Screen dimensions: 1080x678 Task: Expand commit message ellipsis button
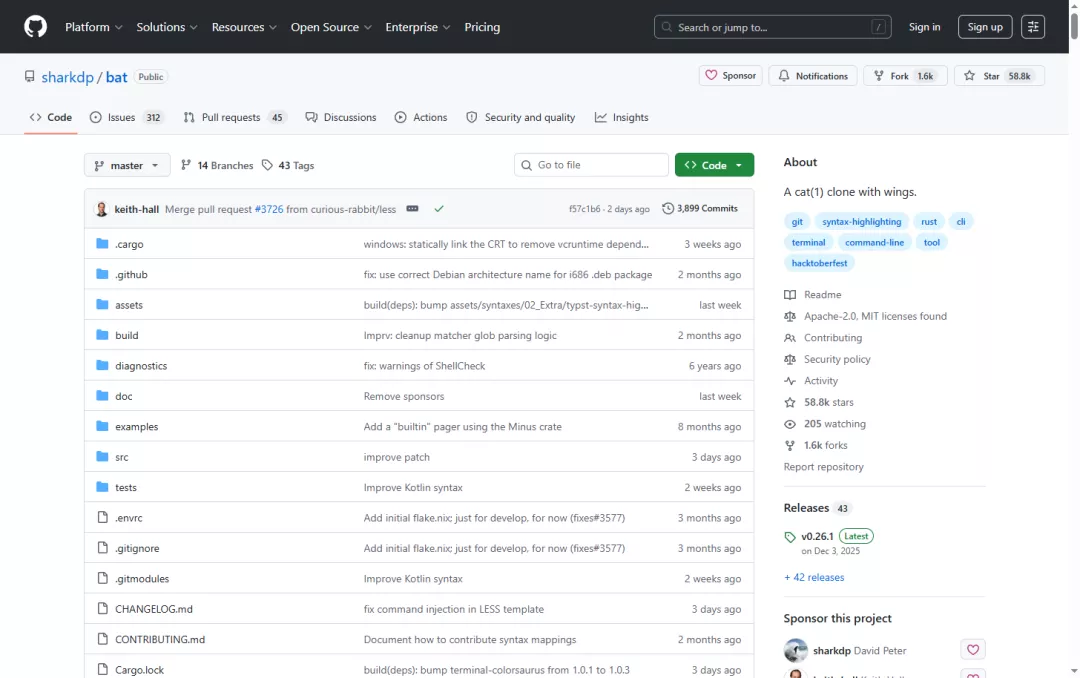point(412,209)
